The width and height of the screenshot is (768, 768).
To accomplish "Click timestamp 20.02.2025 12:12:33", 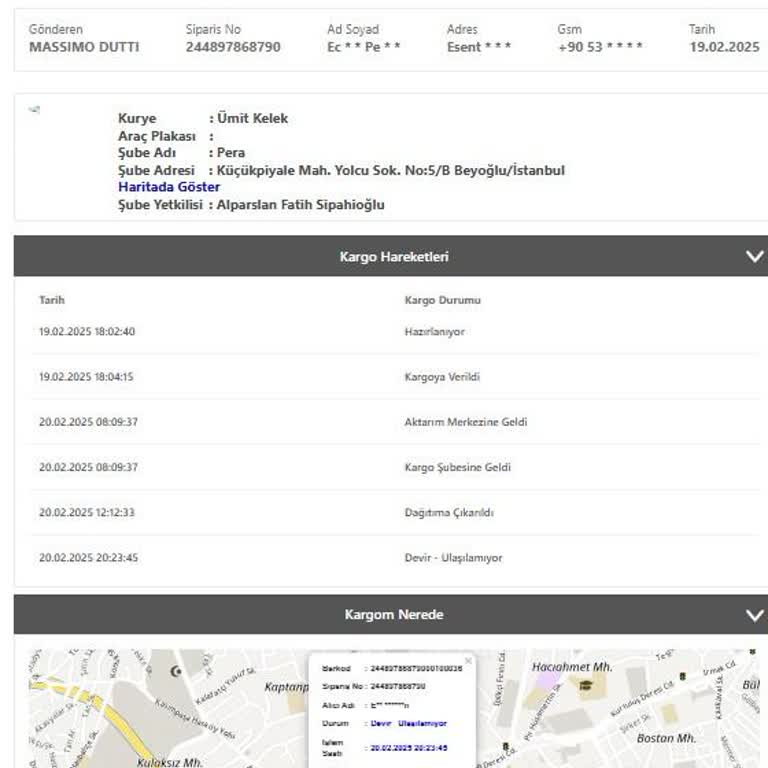I will [87, 512].
